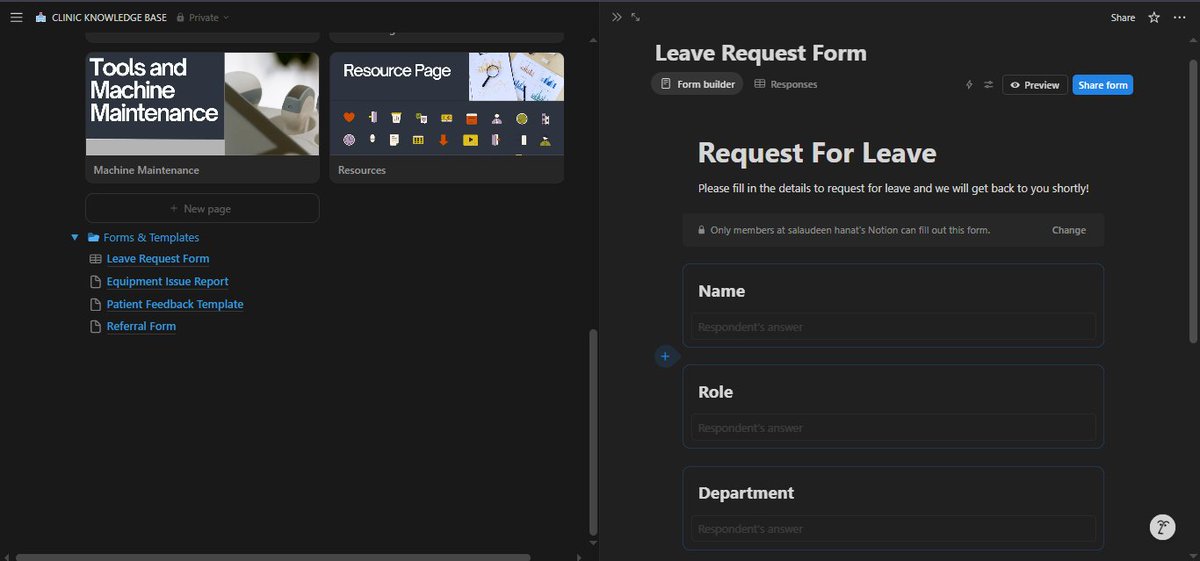Click the Forms & Templates heading text

click(151, 238)
